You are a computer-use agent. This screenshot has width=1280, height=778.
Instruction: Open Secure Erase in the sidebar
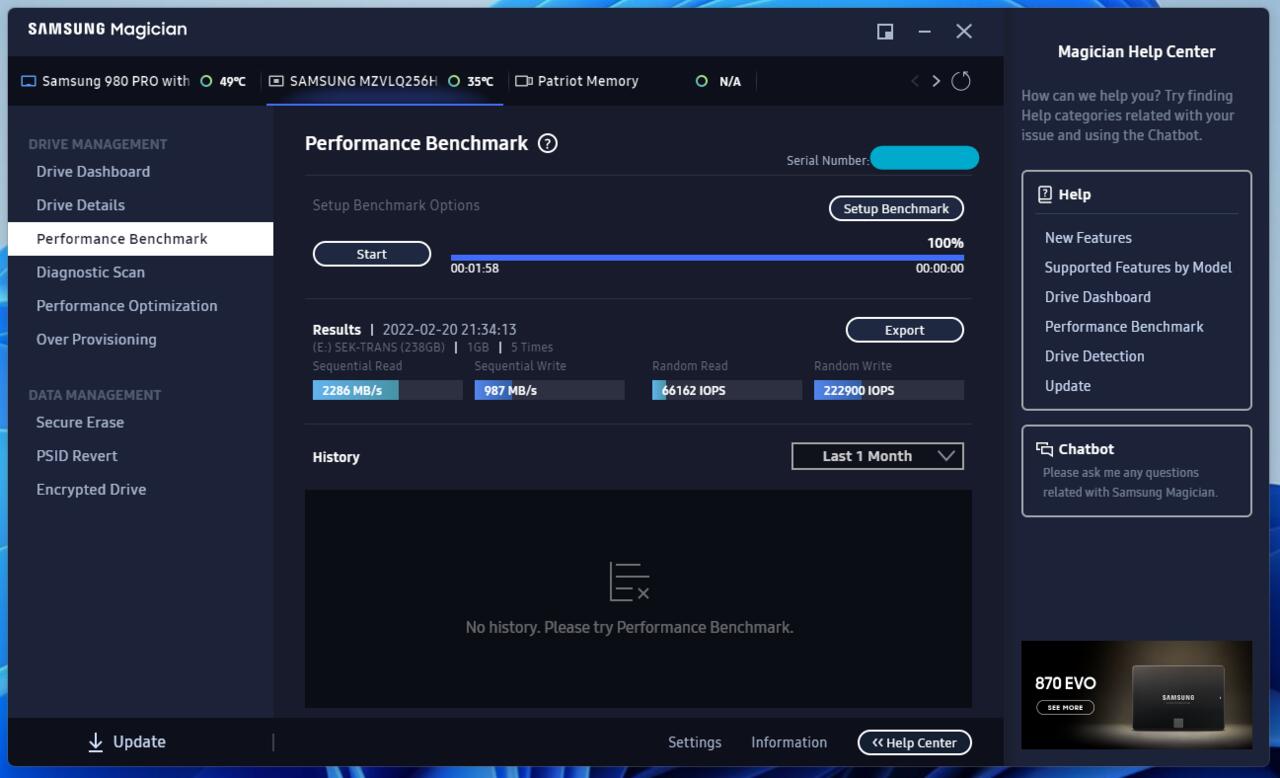point(80,422)
